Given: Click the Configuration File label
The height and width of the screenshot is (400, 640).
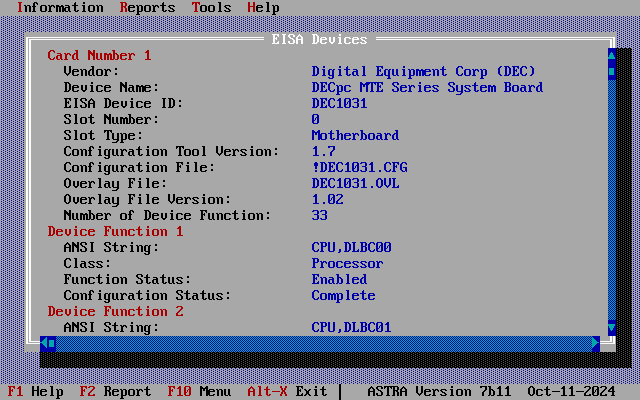Looking at the screenshot, I should (x=139, y=167).
